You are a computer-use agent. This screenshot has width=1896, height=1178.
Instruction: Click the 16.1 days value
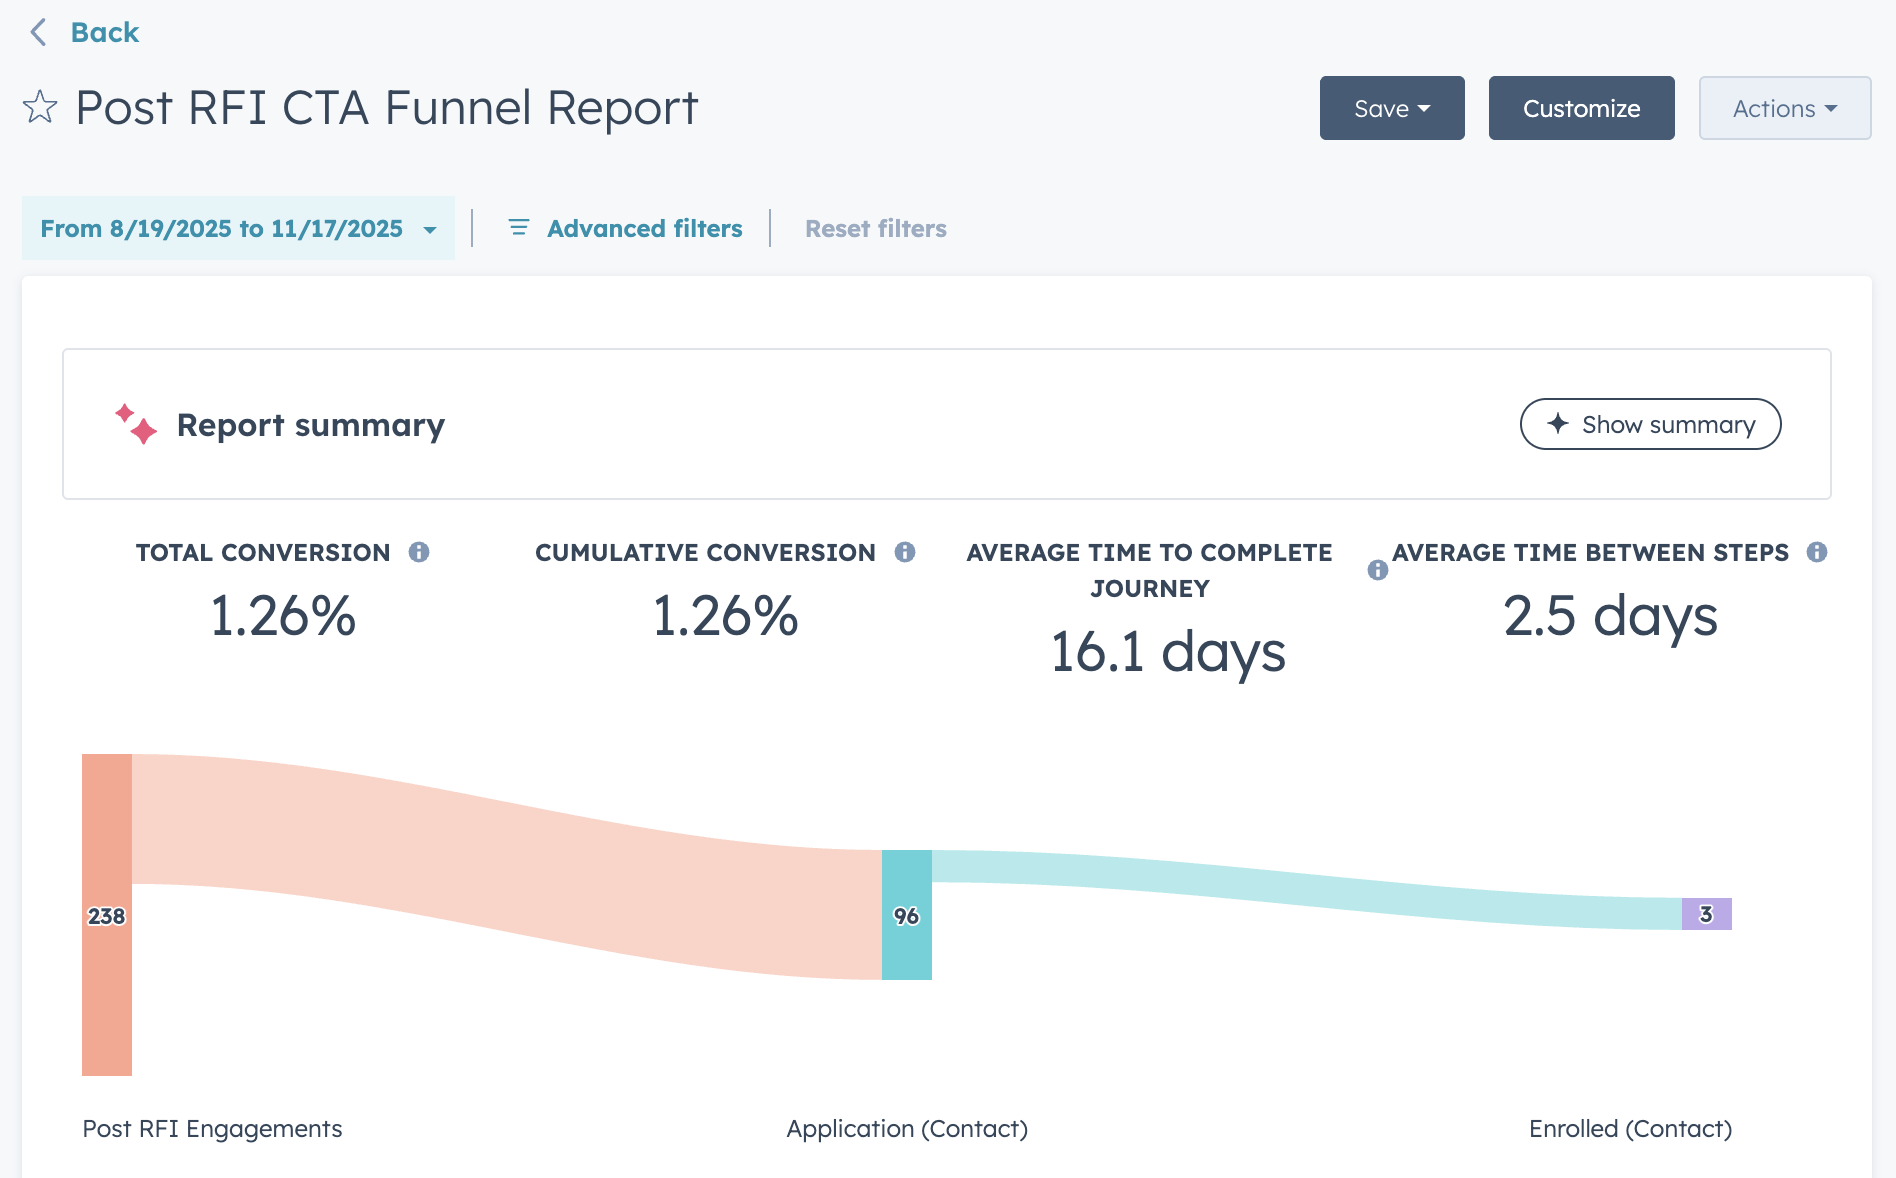[1167, 652]
